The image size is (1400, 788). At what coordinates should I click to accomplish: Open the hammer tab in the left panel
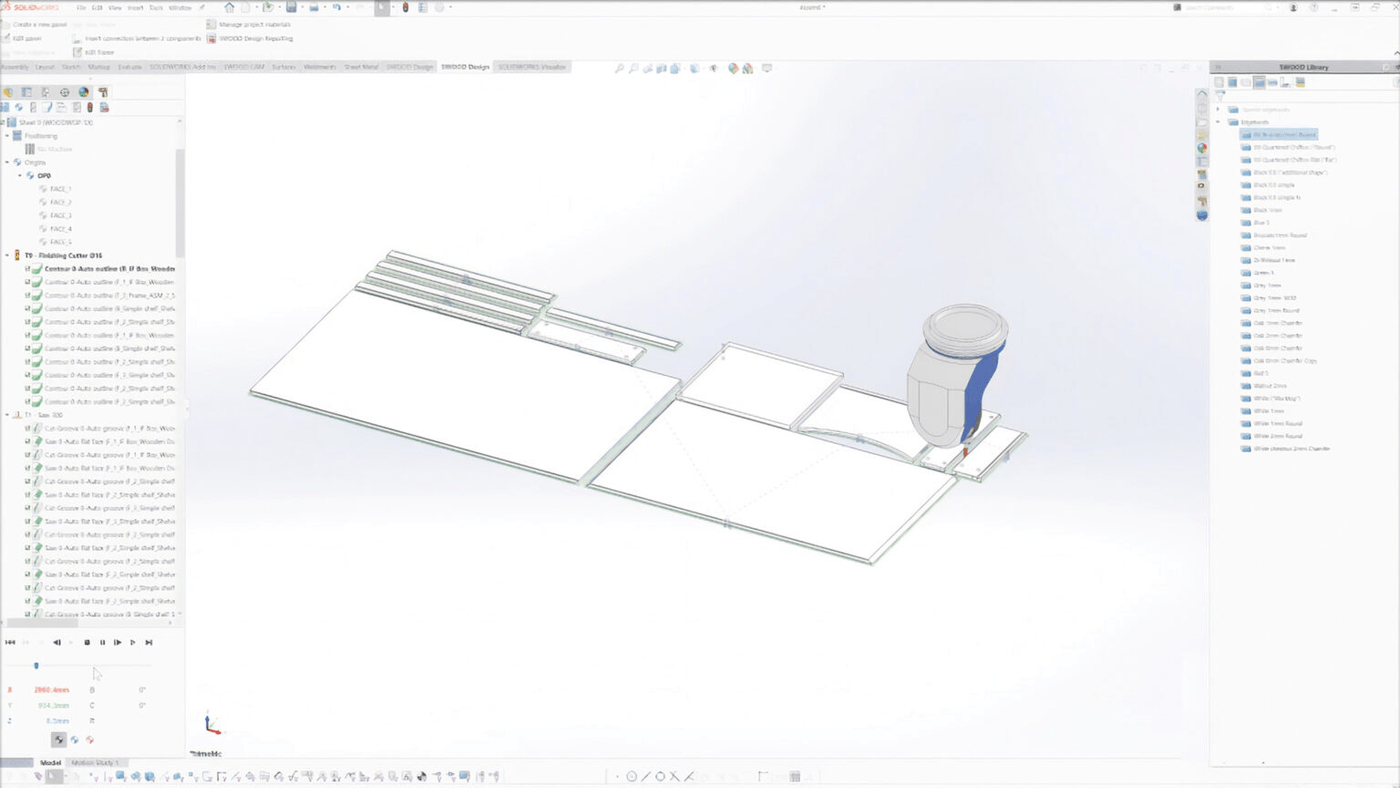click(102, 92)
